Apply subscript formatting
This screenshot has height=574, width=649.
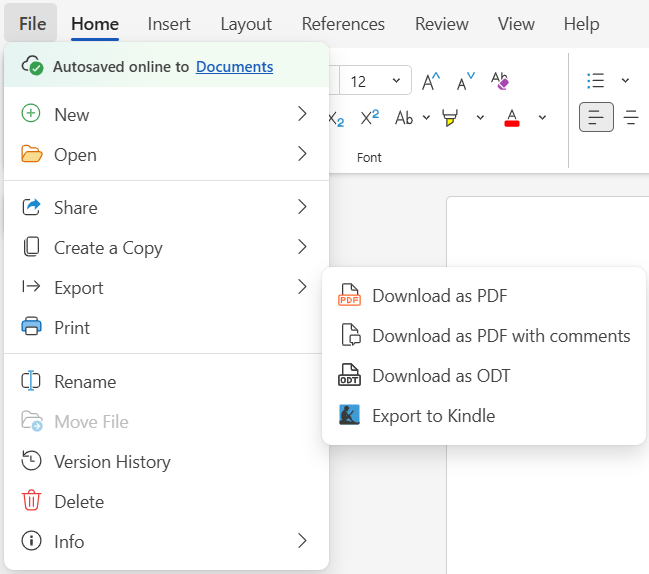coord(336,119)
